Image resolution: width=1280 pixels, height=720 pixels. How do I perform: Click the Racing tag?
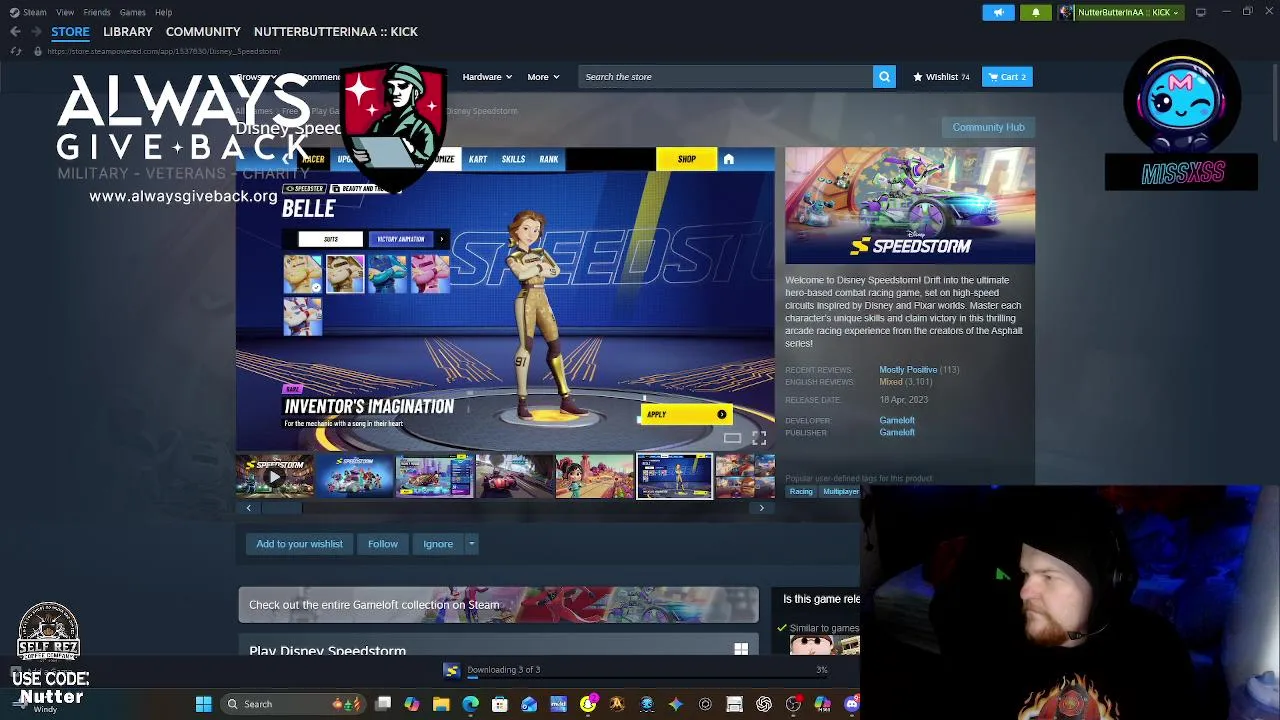801,492
